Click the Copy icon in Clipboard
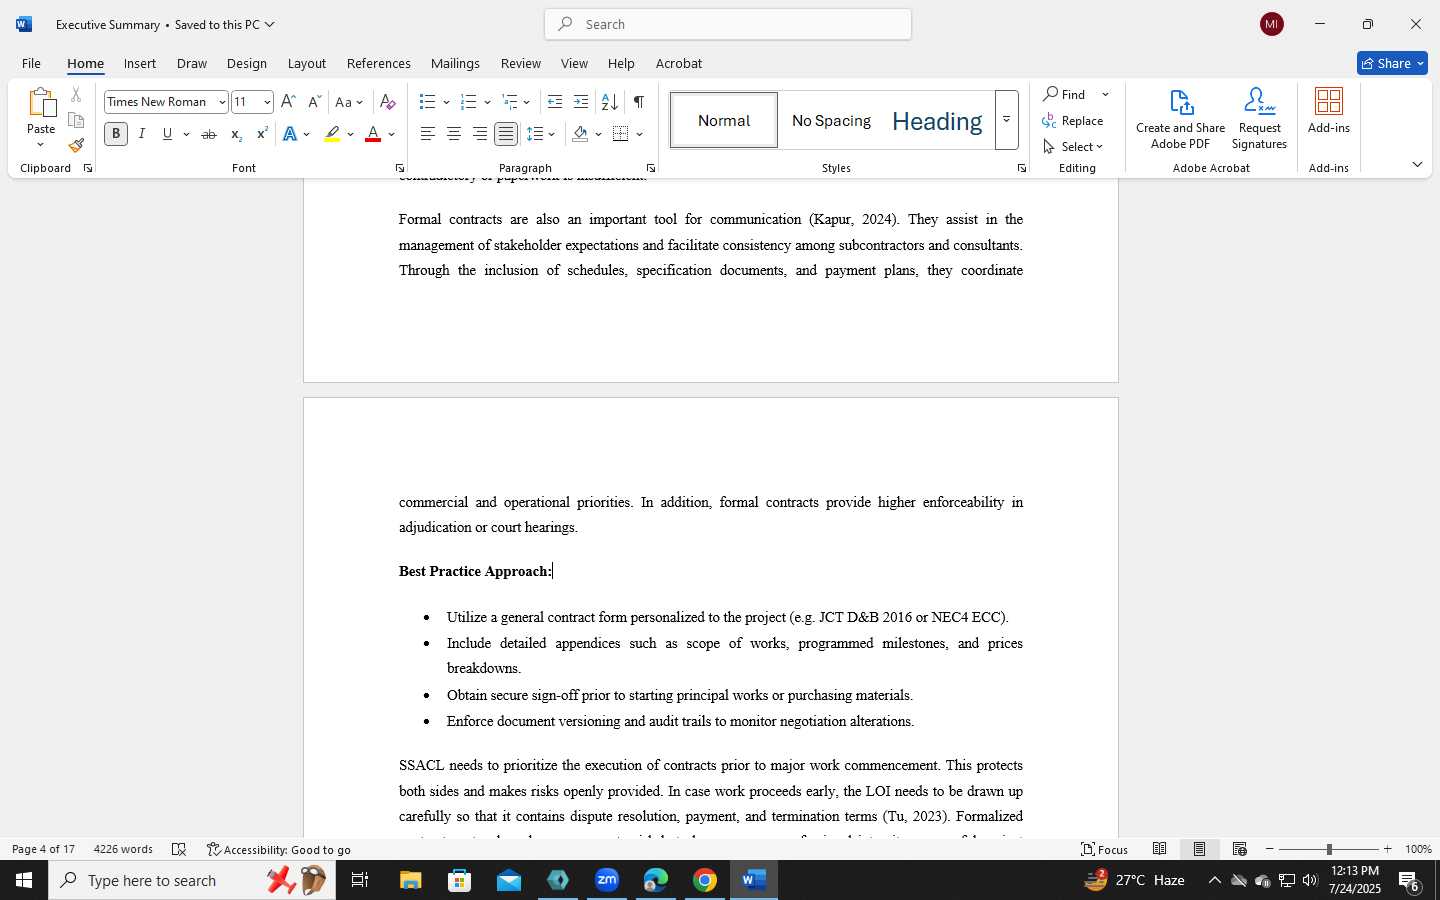Image resolution: width=1440 pixels, height=900 pixels. pos(76,120)
